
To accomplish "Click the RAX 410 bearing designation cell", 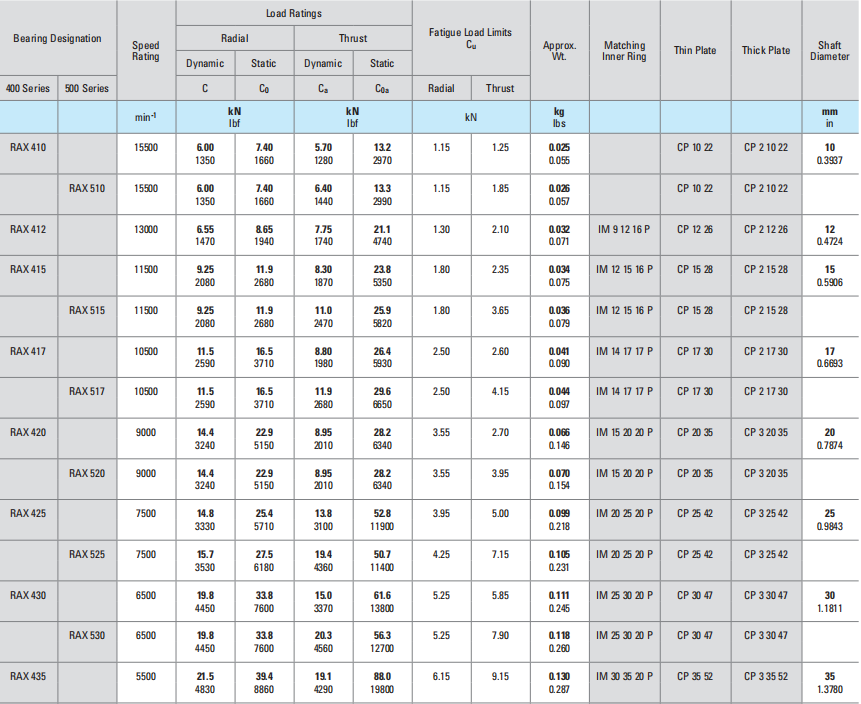I will click(29, 147).
